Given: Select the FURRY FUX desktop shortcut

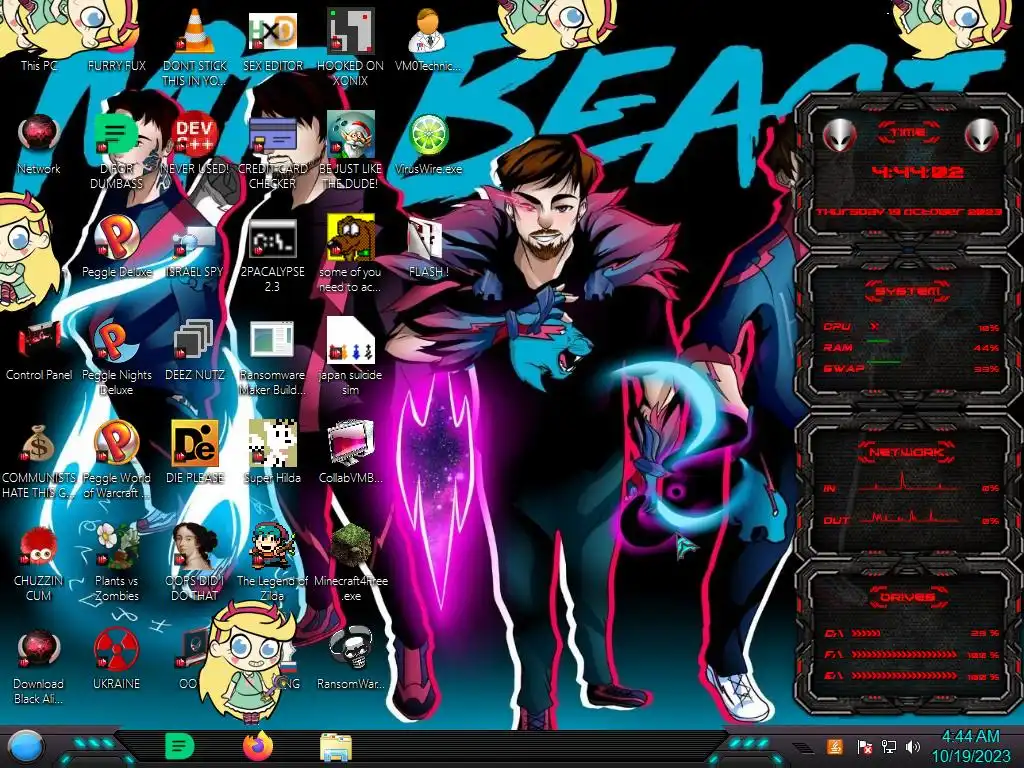Looking at the screenshot, I should [116, 39].
